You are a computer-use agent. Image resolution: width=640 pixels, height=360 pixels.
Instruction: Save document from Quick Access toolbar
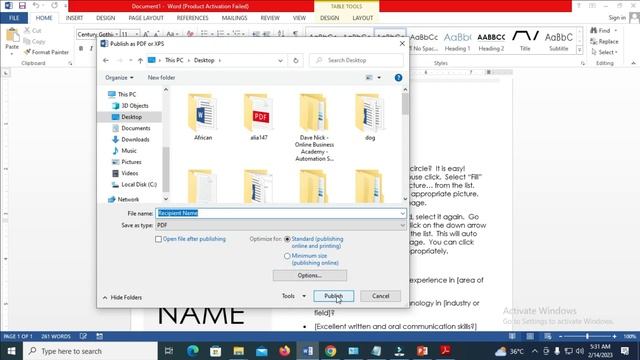[22, 6]
